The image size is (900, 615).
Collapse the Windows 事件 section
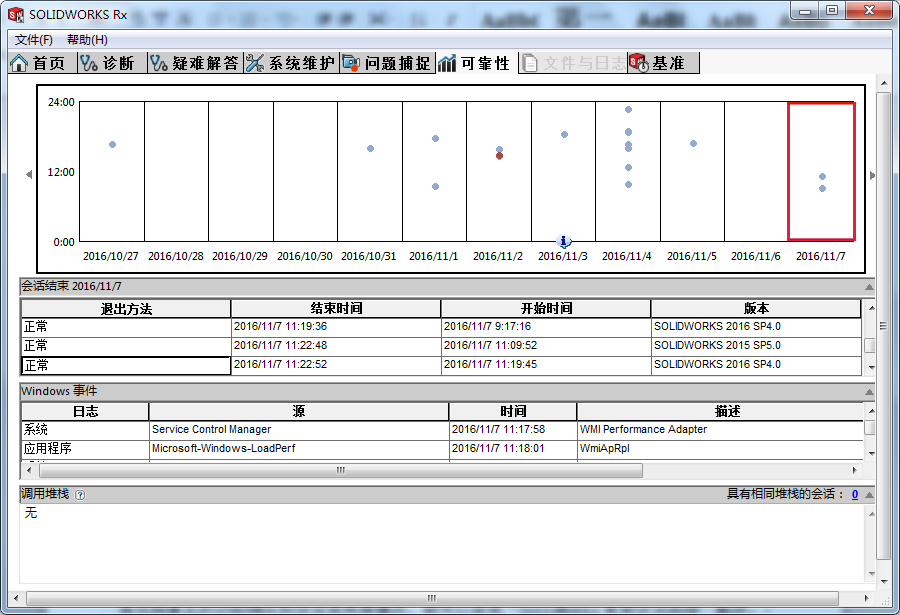[x=869, y=392]
